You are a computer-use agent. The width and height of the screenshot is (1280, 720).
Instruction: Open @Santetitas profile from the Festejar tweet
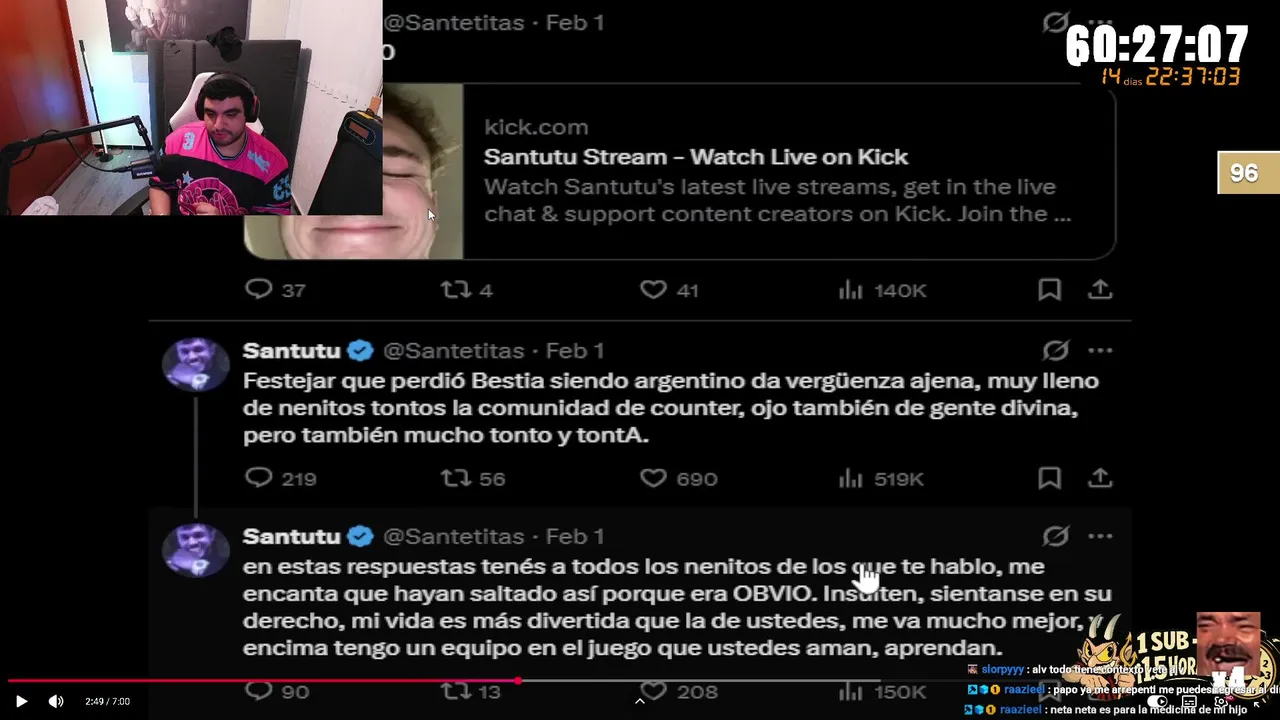(454, 350)
